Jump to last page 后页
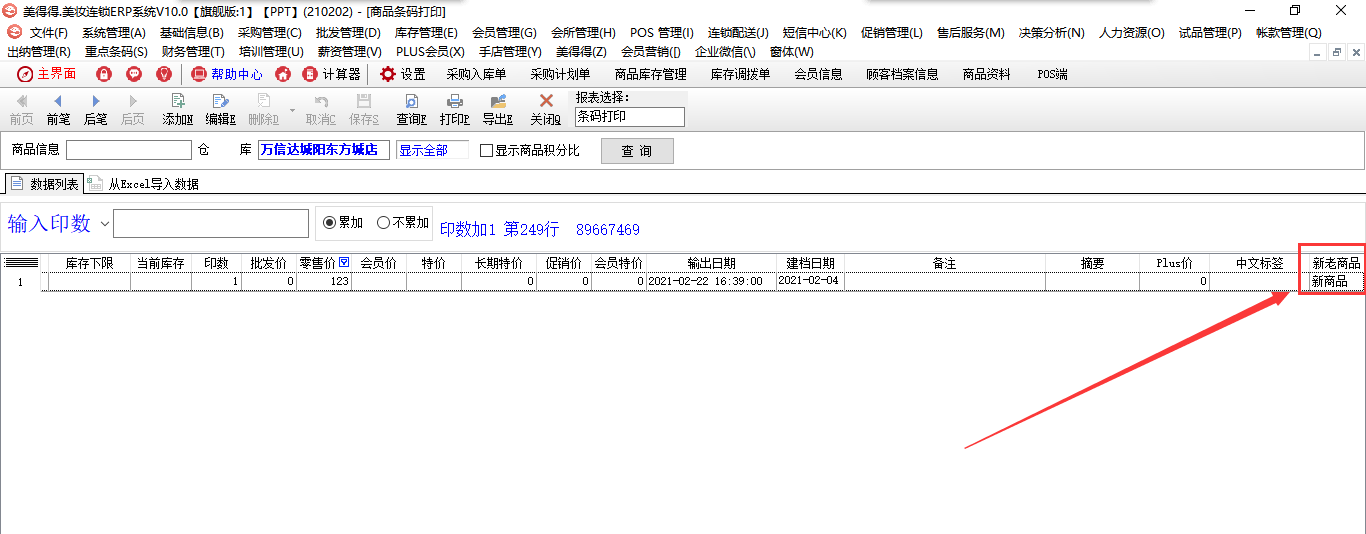The width and height of the screenshot is (1366, 534). pos(132,110)
